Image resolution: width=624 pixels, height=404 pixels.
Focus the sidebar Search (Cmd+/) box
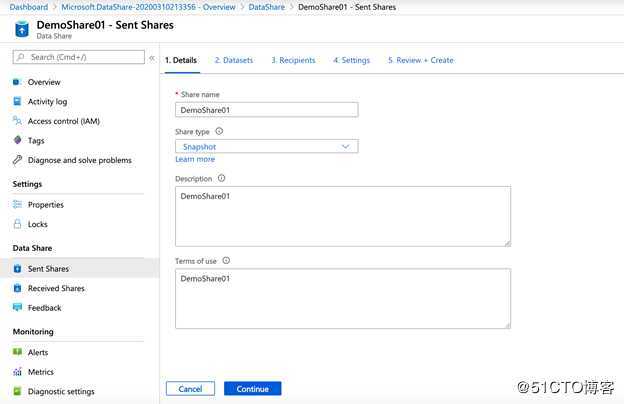click(x=79, y=57)
